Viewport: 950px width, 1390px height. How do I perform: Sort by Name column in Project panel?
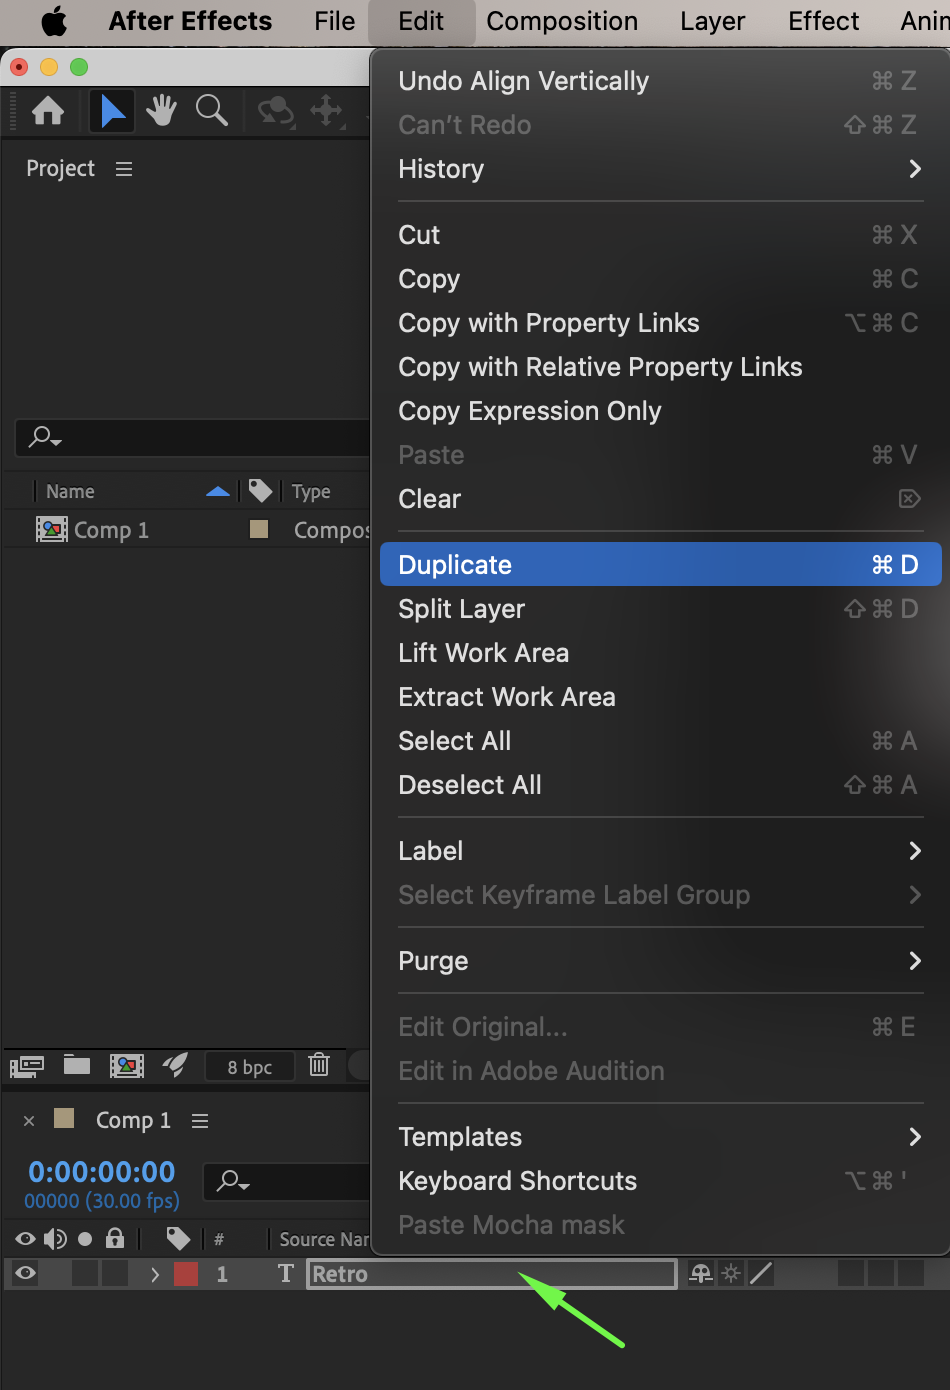point(70,491)
